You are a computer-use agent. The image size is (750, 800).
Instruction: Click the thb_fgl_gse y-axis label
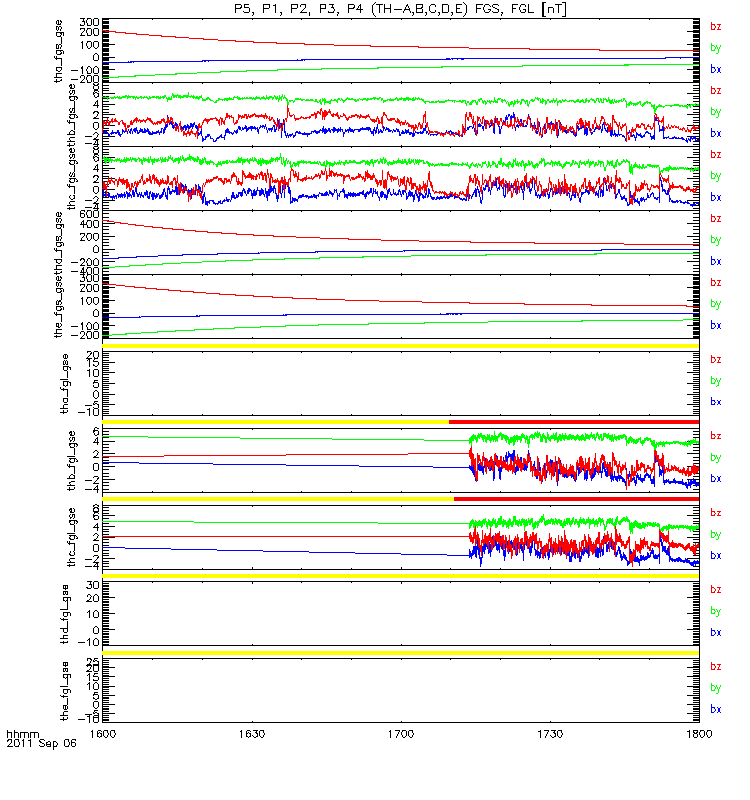71,461
